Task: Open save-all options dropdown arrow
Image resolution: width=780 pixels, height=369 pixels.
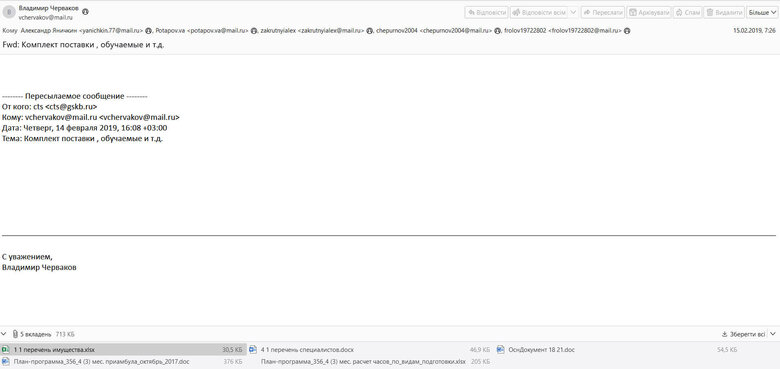Action: coord(773,334)
